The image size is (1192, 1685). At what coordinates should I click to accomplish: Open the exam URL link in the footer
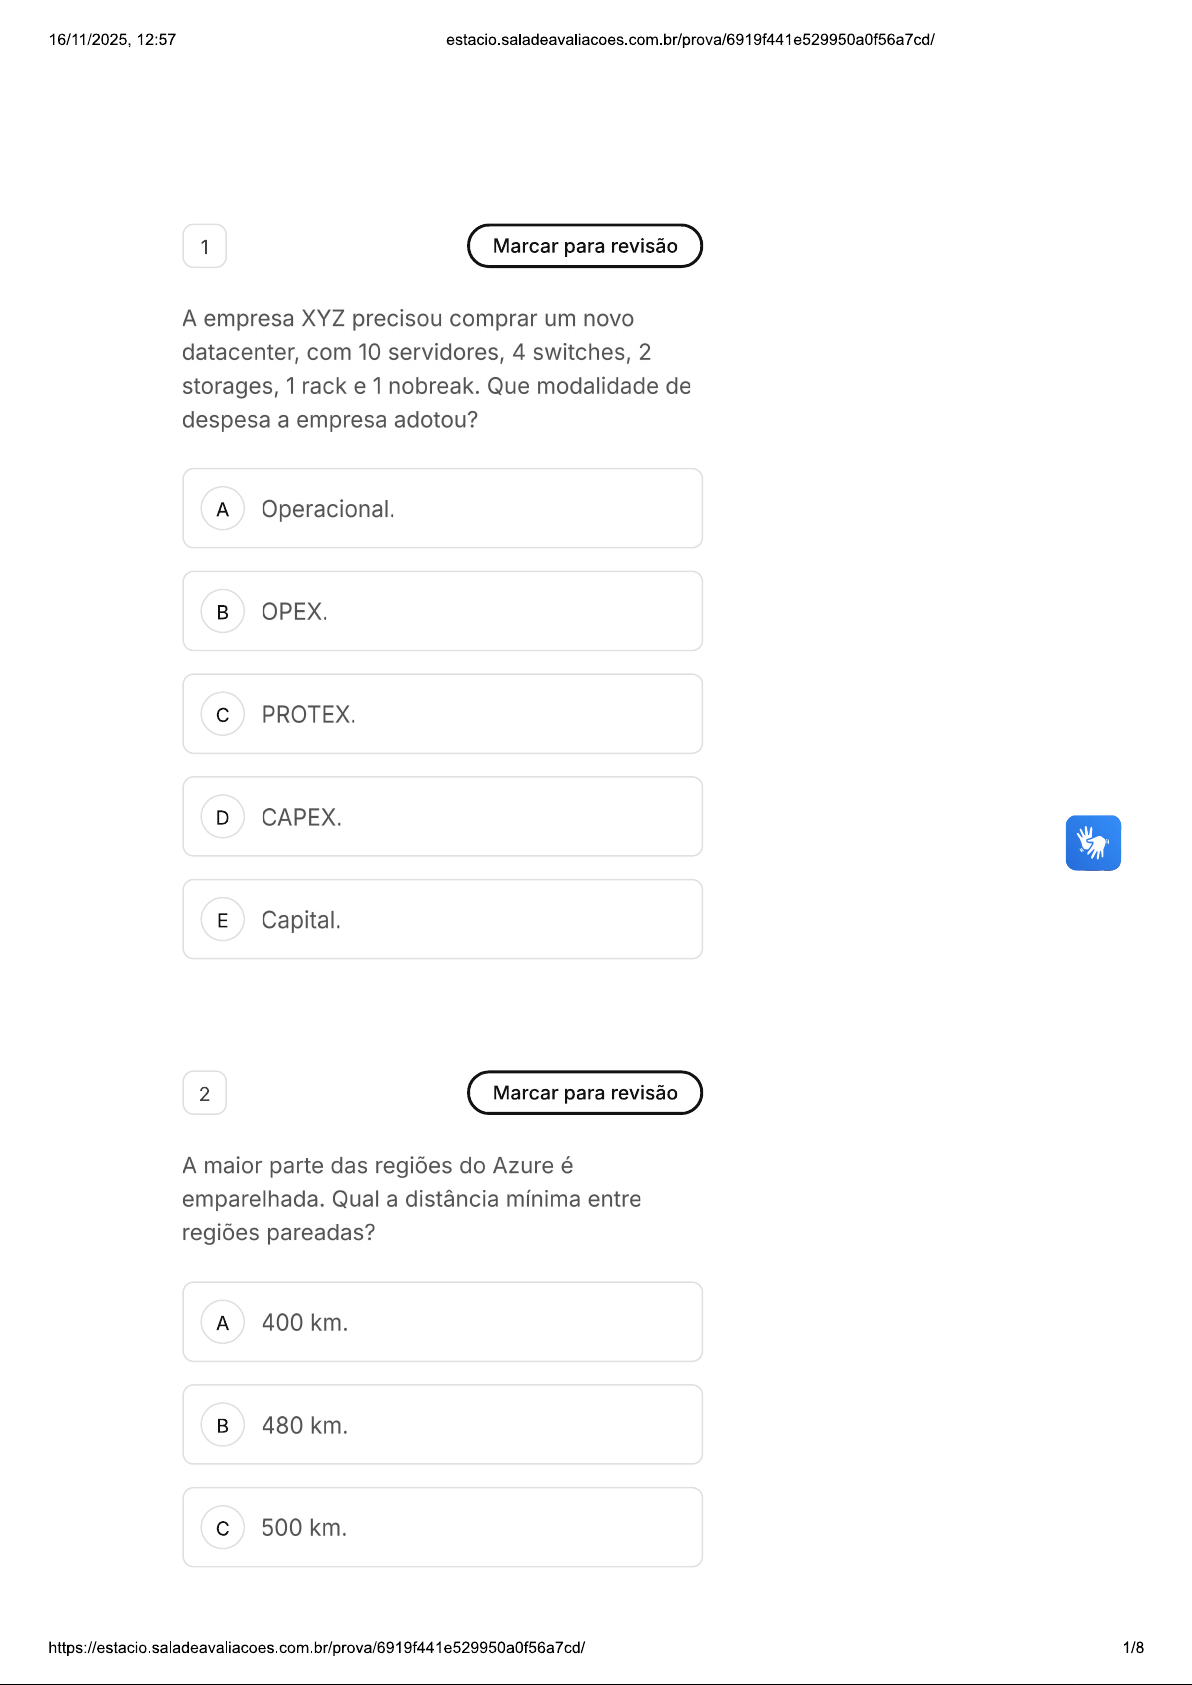(316, 1647)
